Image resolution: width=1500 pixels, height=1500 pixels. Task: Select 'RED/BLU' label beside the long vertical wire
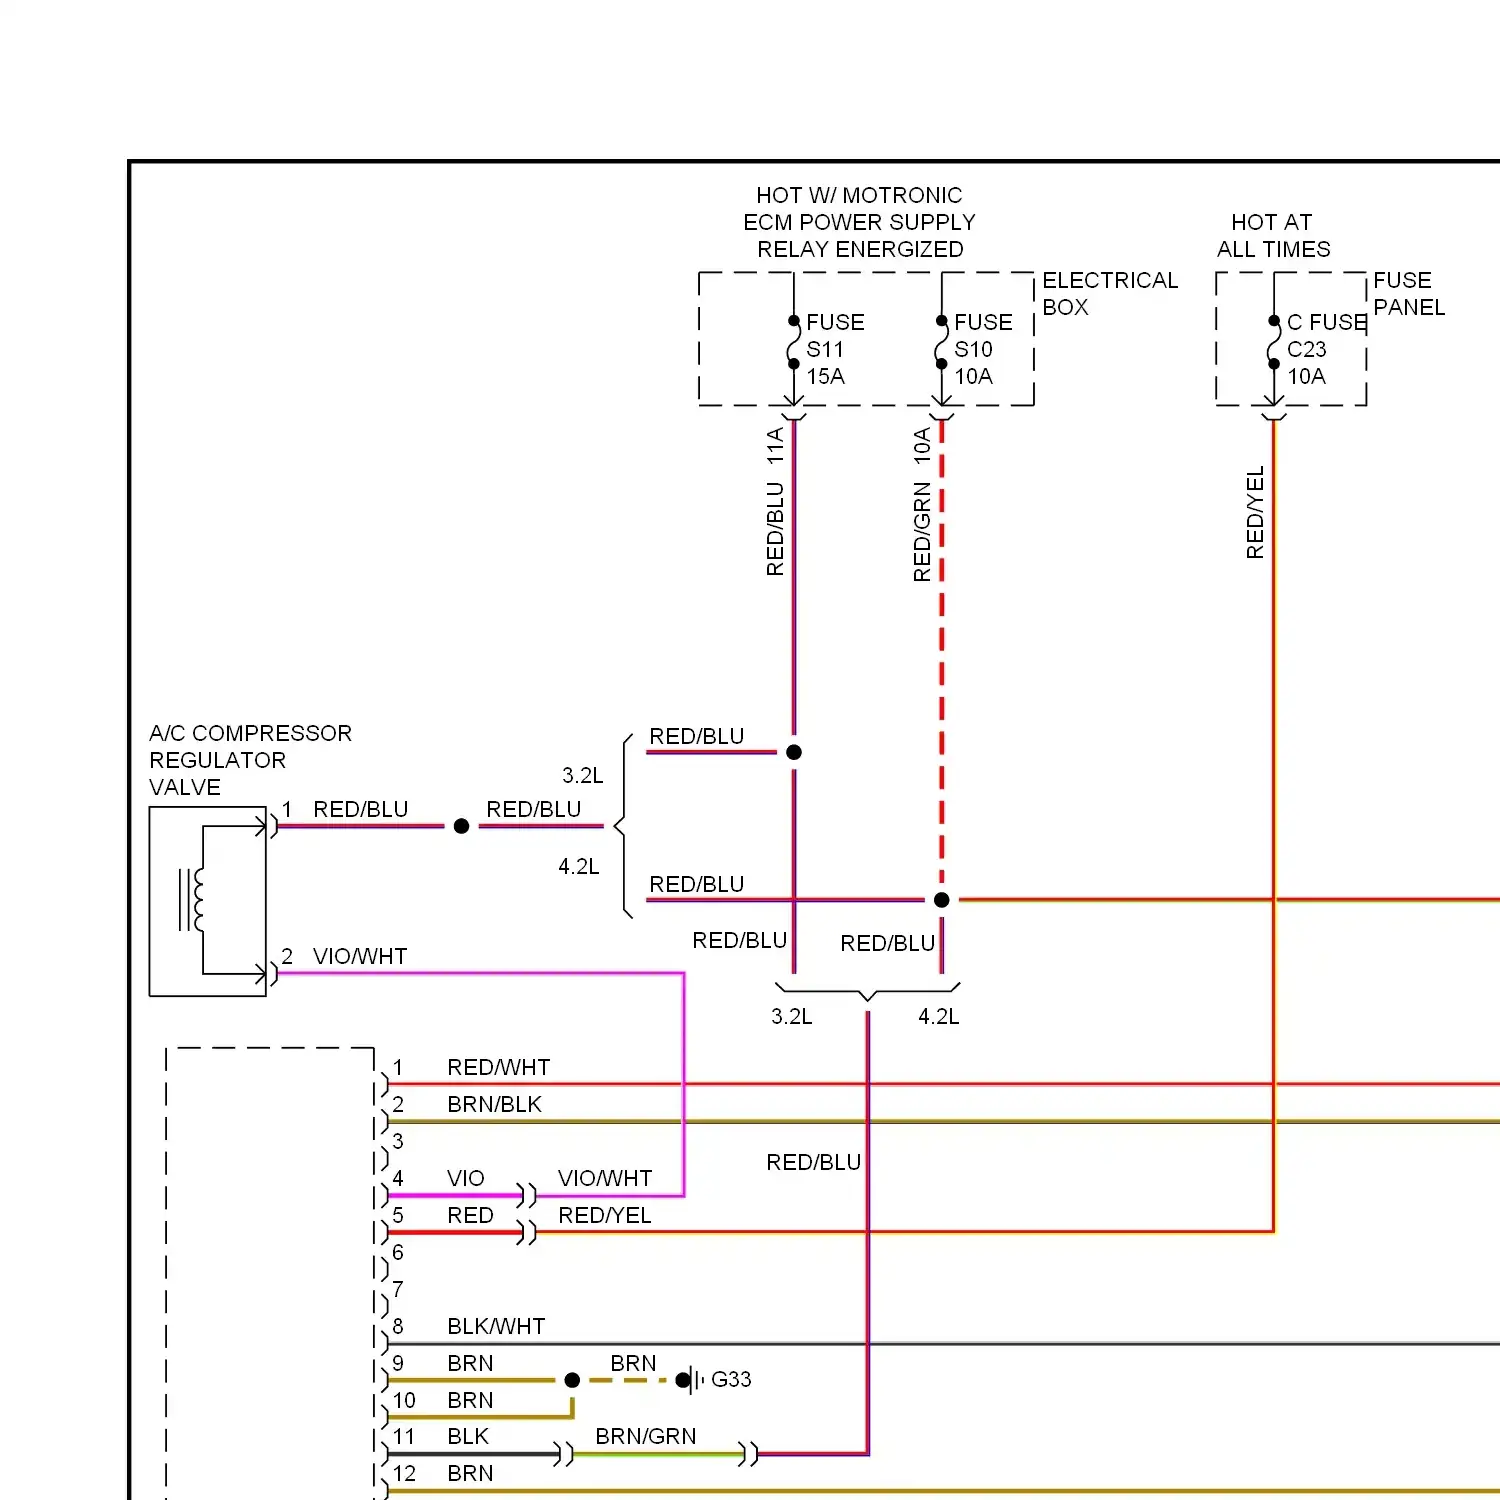point(813,1162)
